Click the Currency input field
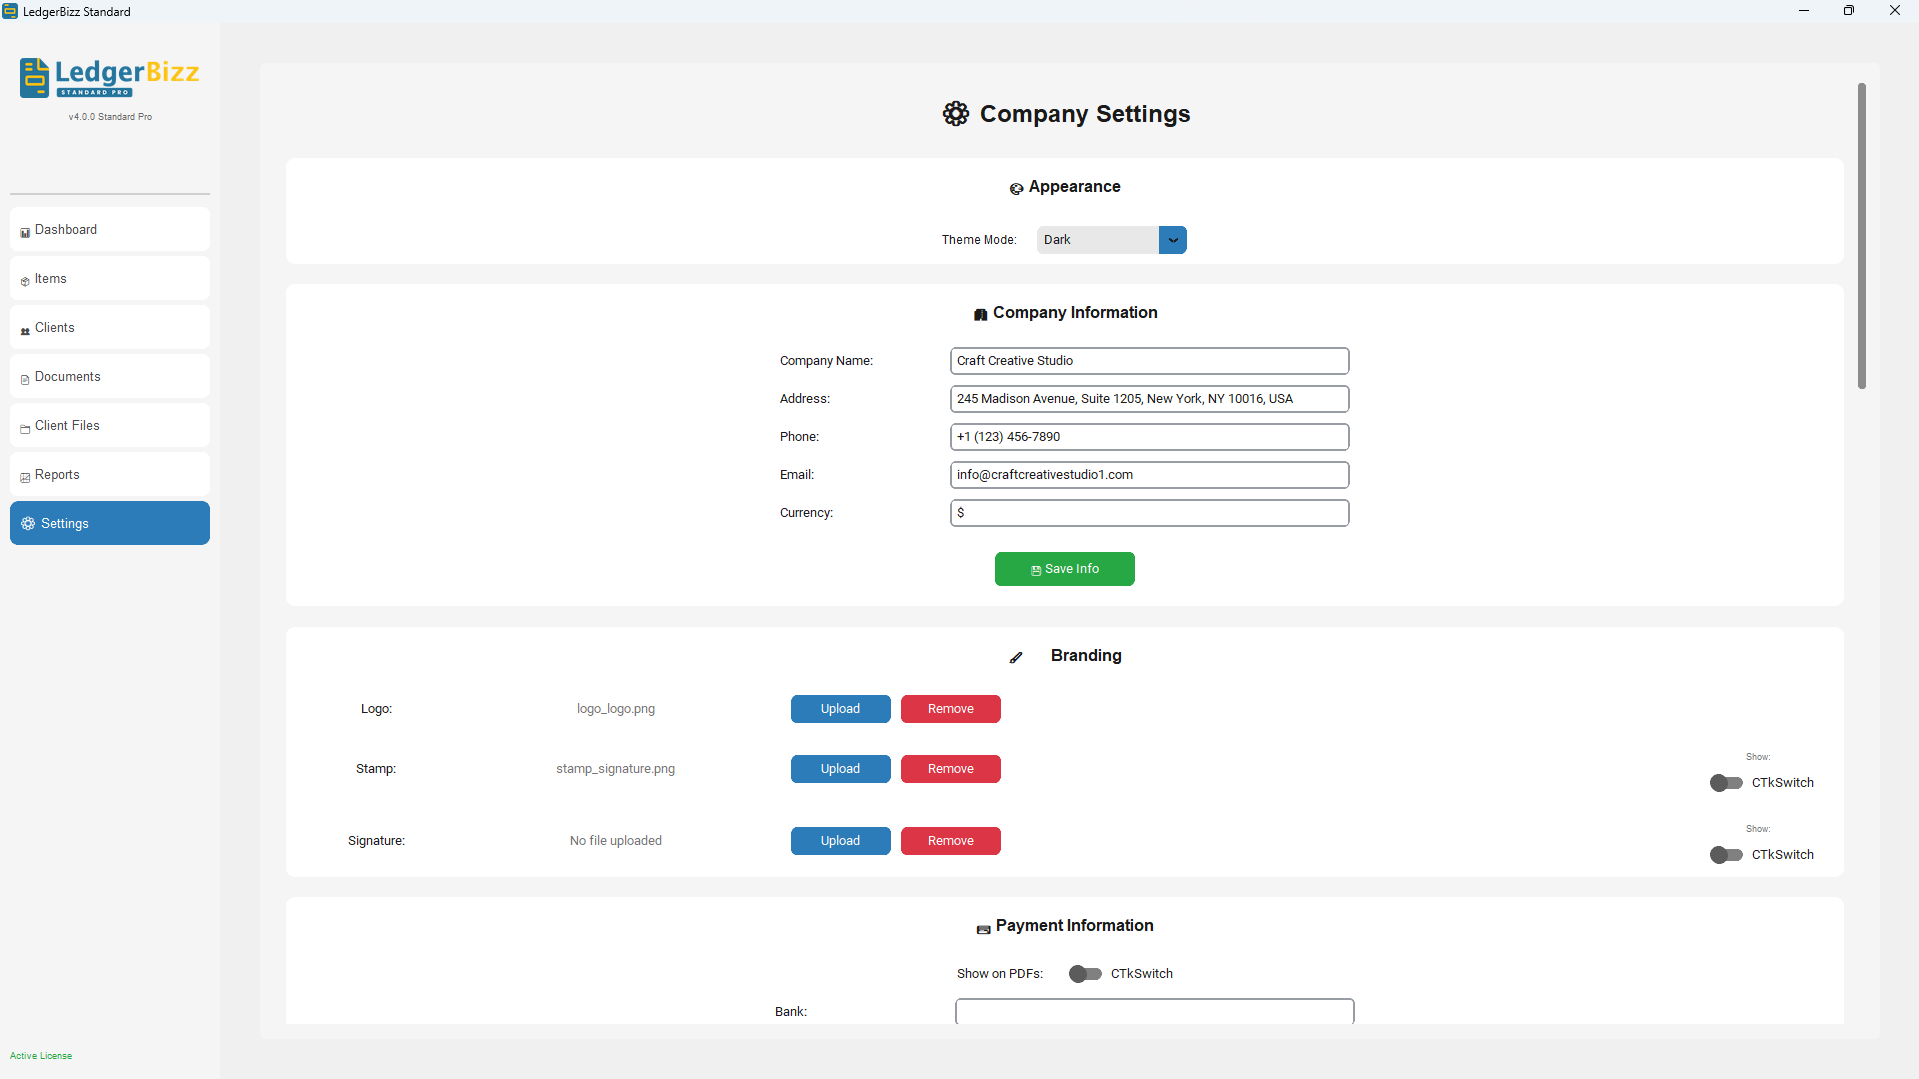 tap(1149, 513)
